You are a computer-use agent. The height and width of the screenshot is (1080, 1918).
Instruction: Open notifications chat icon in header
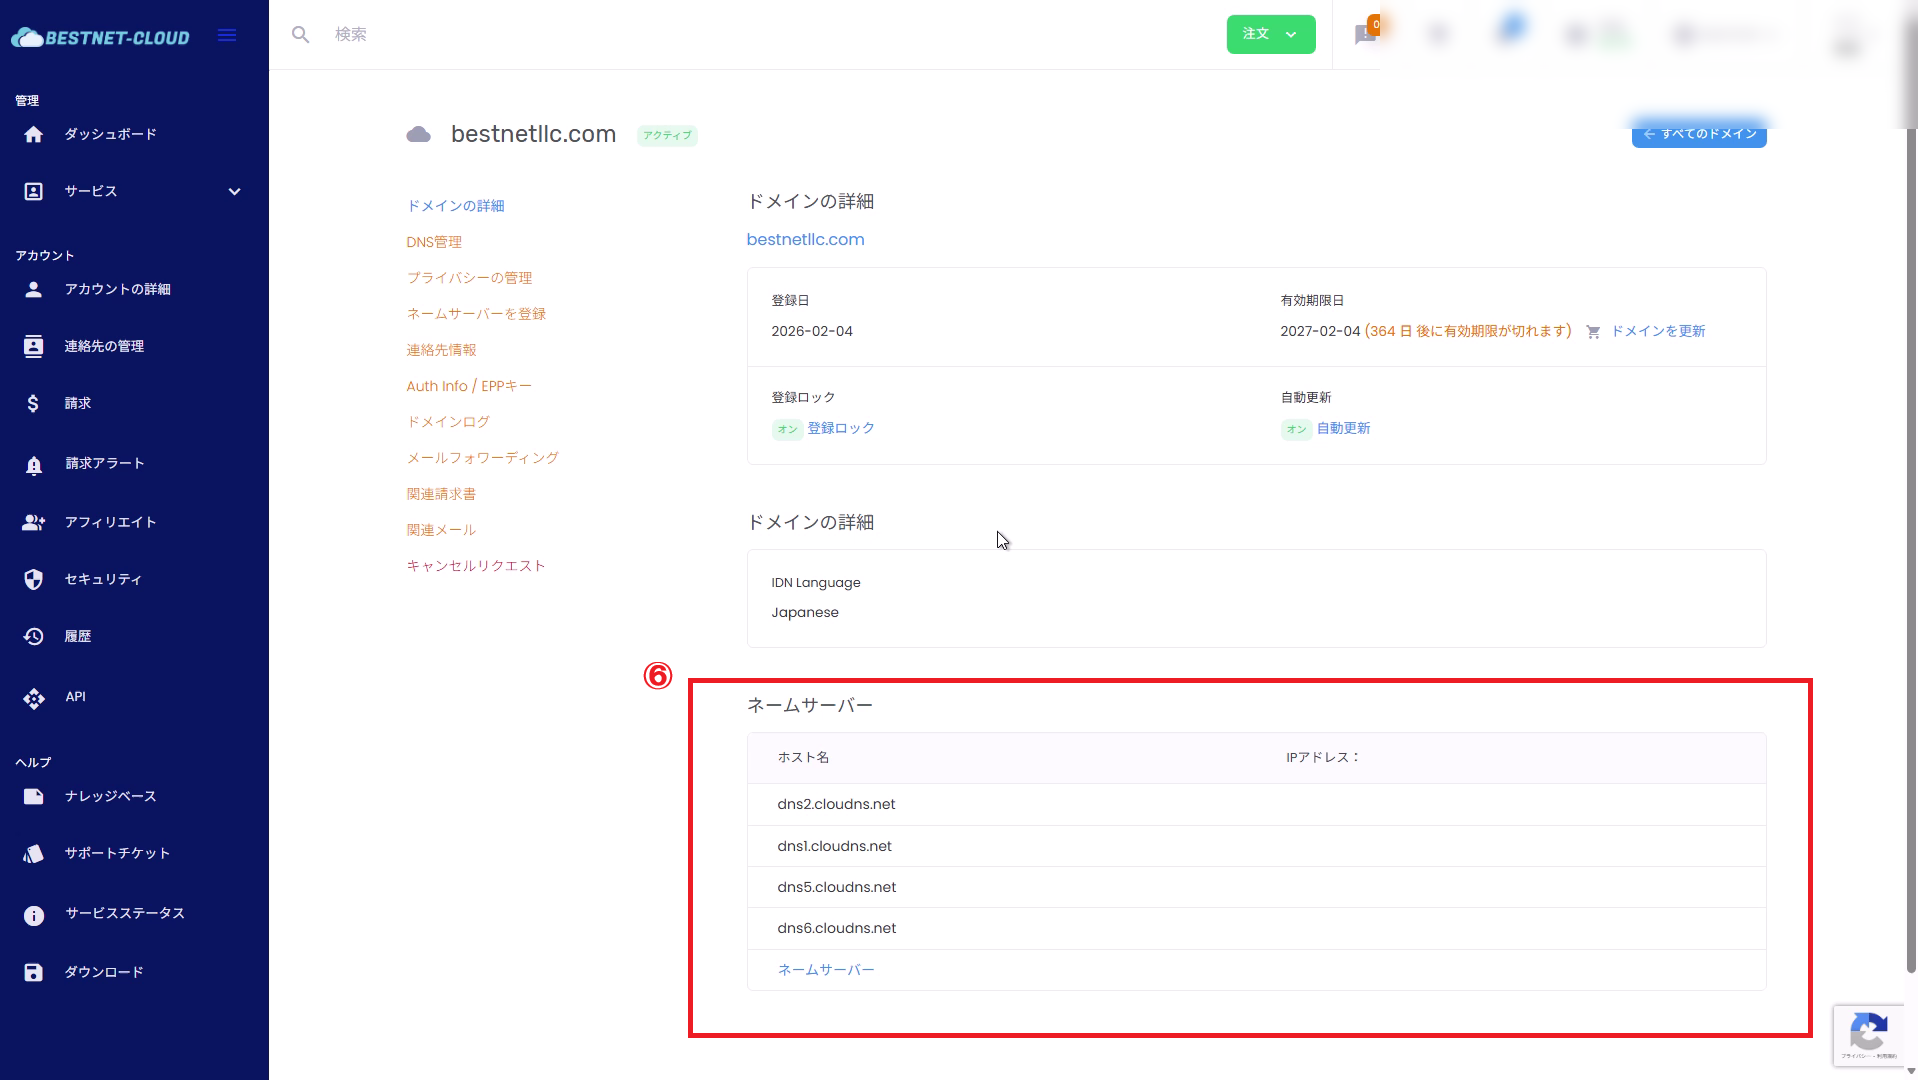1365,35
